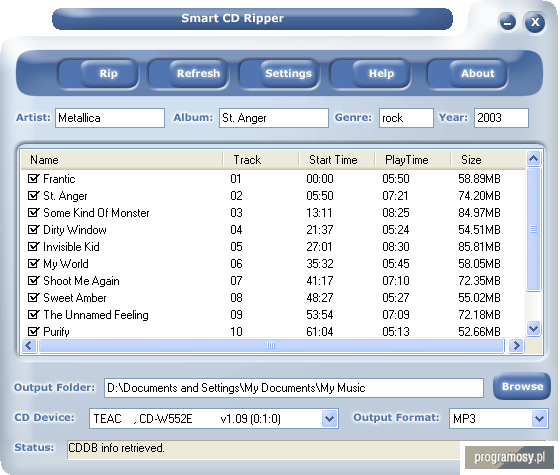
Task: Click the horizontal scroll right arrow
Action: coord(516,345)
